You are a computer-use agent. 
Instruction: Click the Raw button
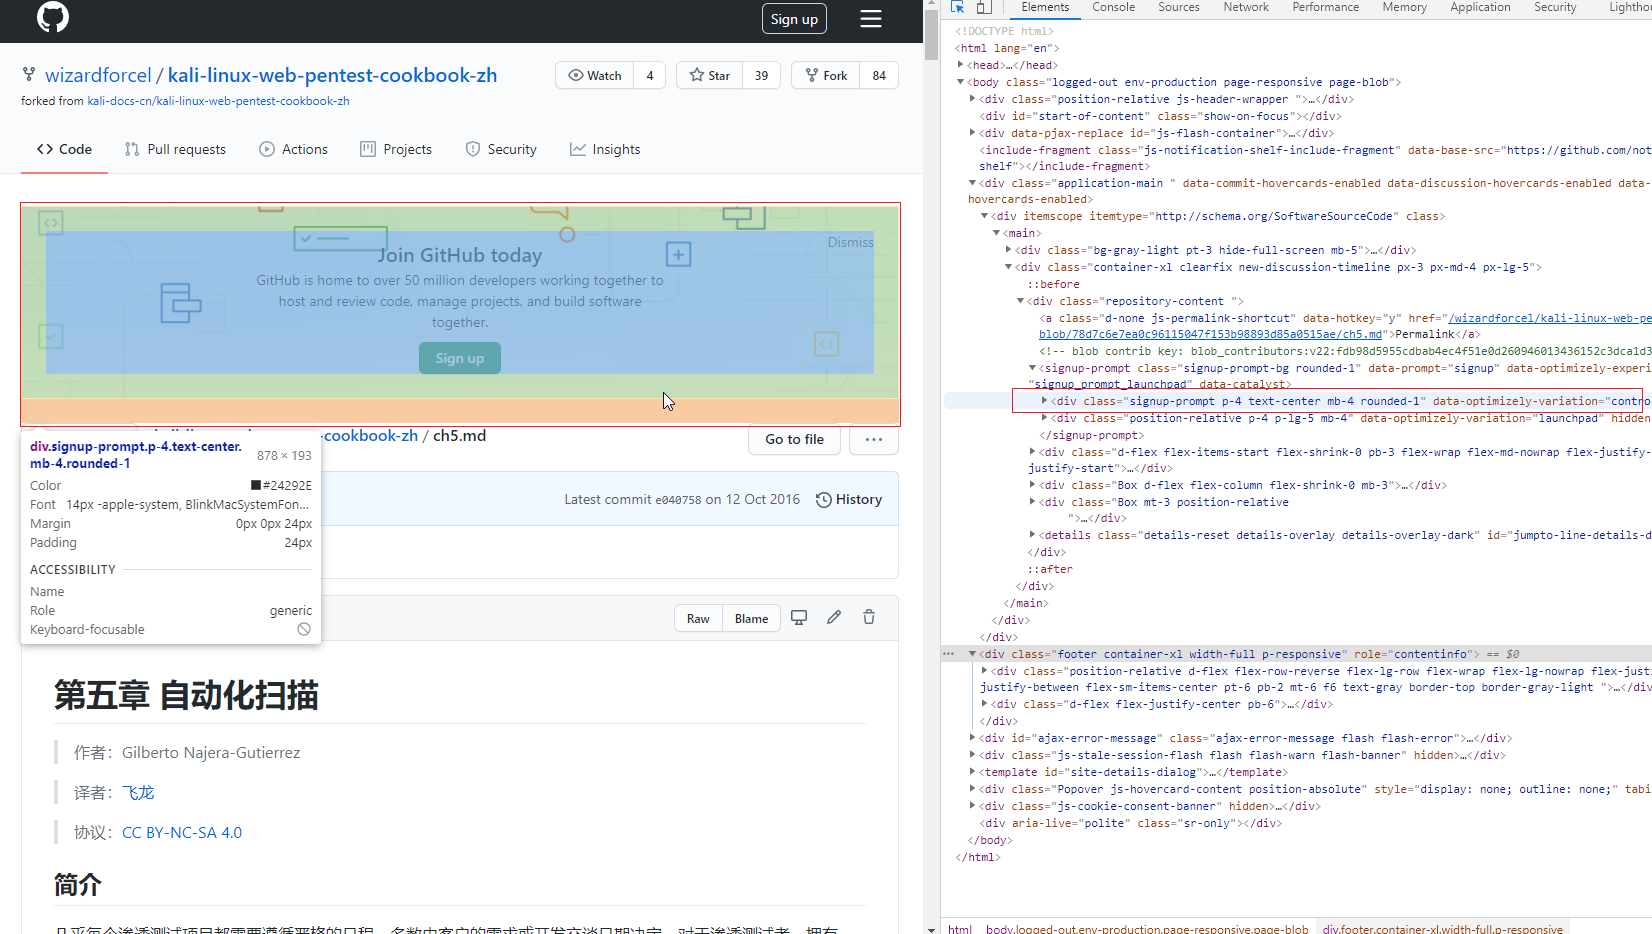pos(698,618)
